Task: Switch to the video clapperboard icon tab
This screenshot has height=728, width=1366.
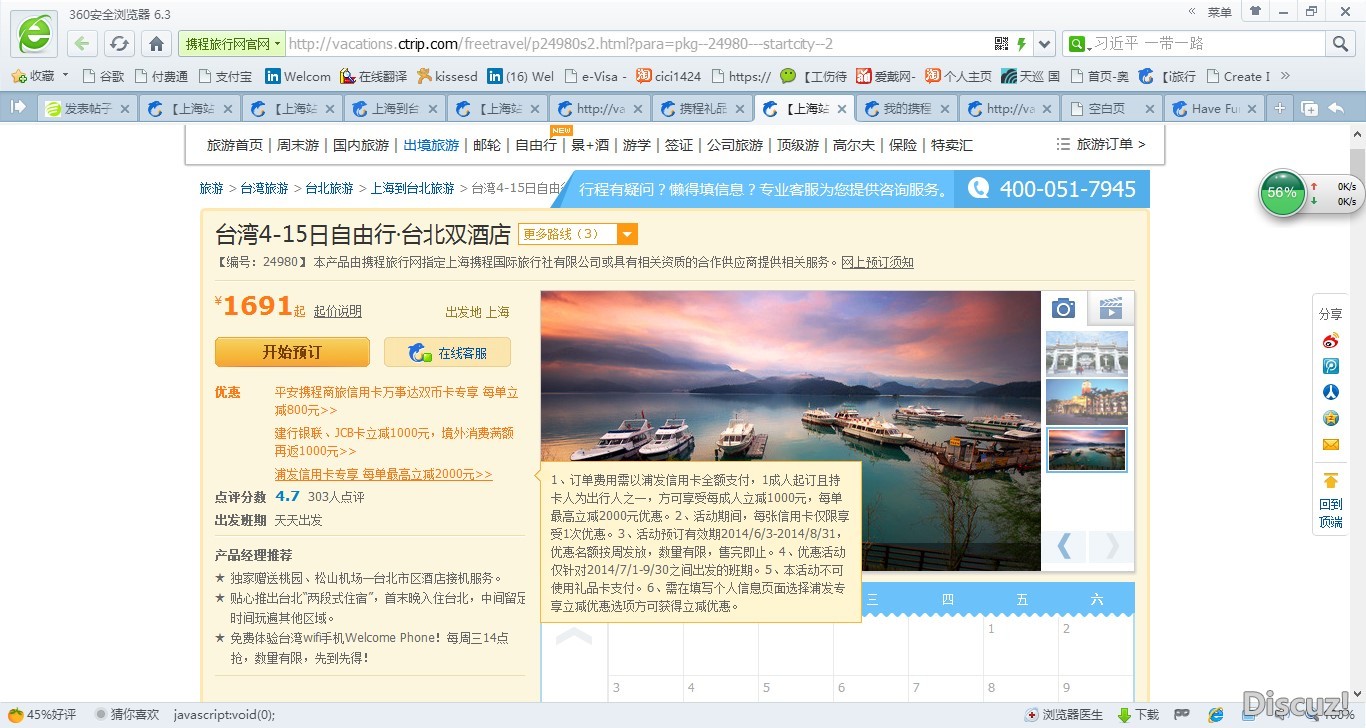Action: [x=1111, y=308]
